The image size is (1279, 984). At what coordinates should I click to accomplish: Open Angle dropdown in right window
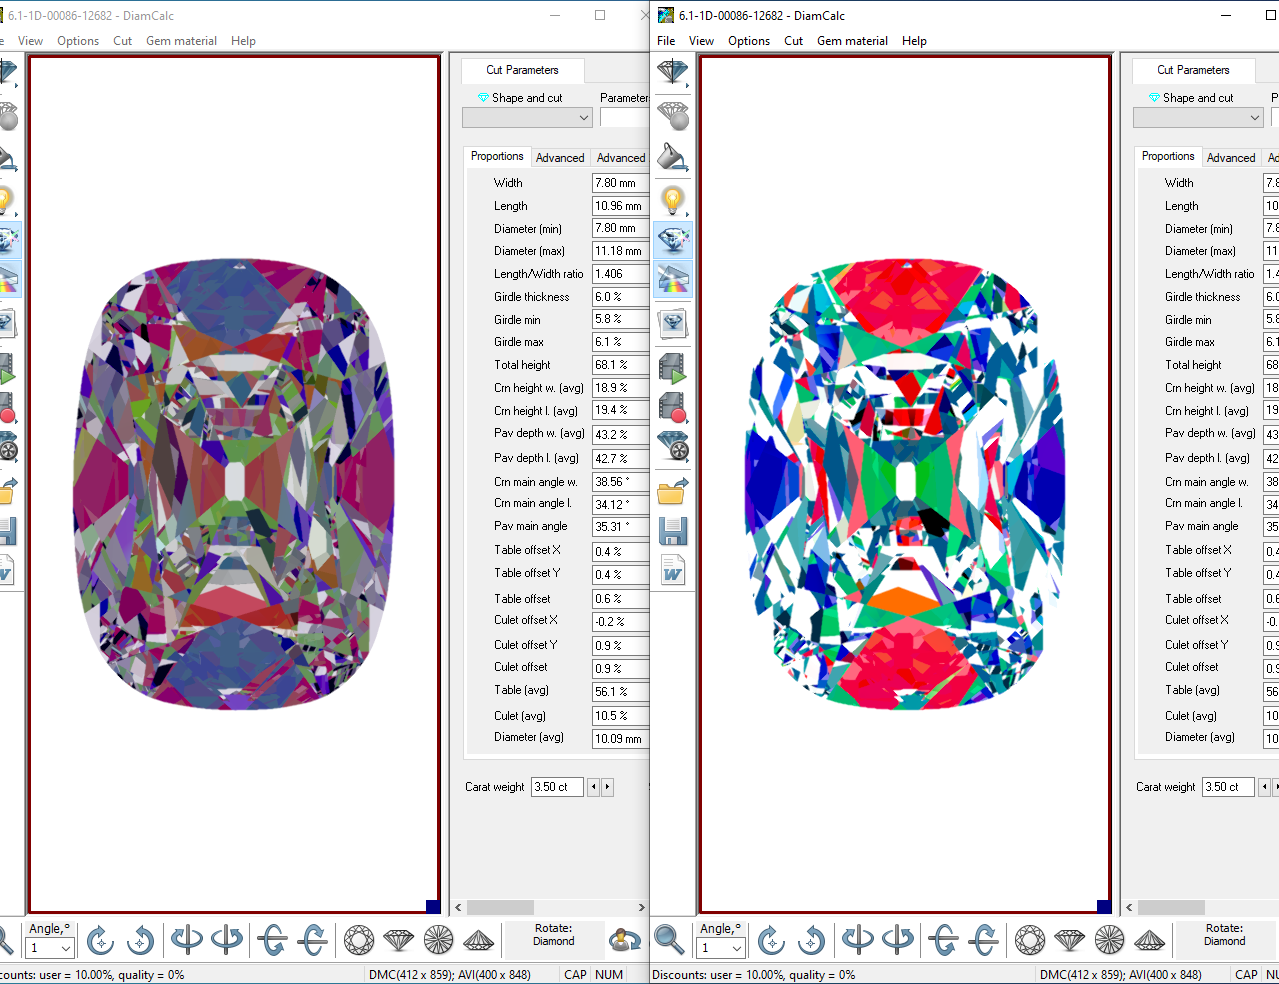pyautogui.click(x=737, y=948)
